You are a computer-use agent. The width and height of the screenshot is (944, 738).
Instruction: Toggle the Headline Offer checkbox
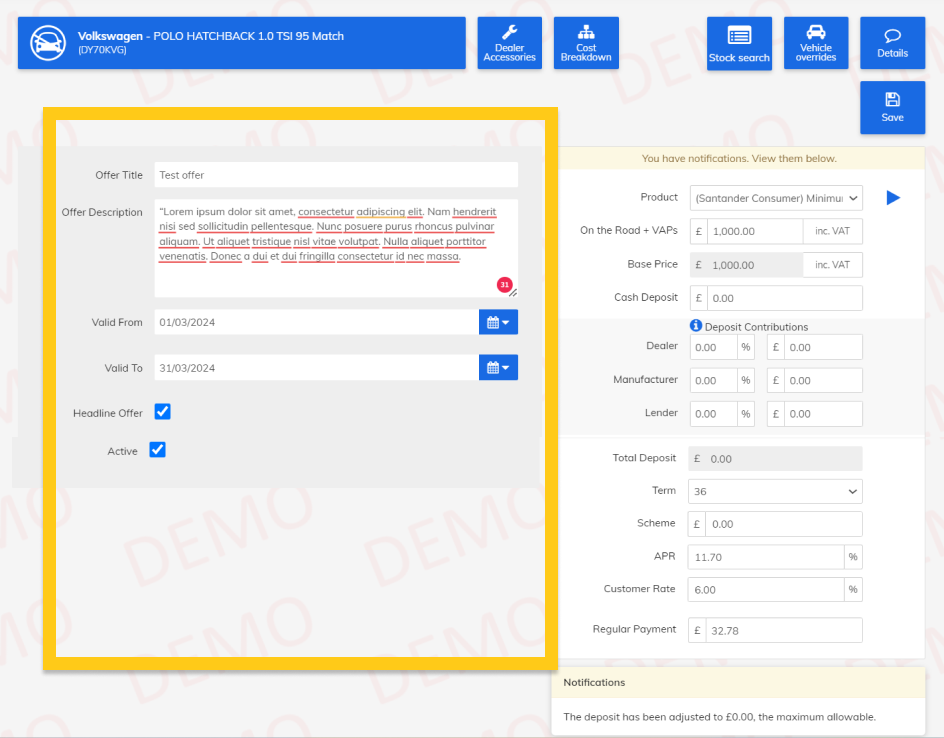[x=163, y=412]
